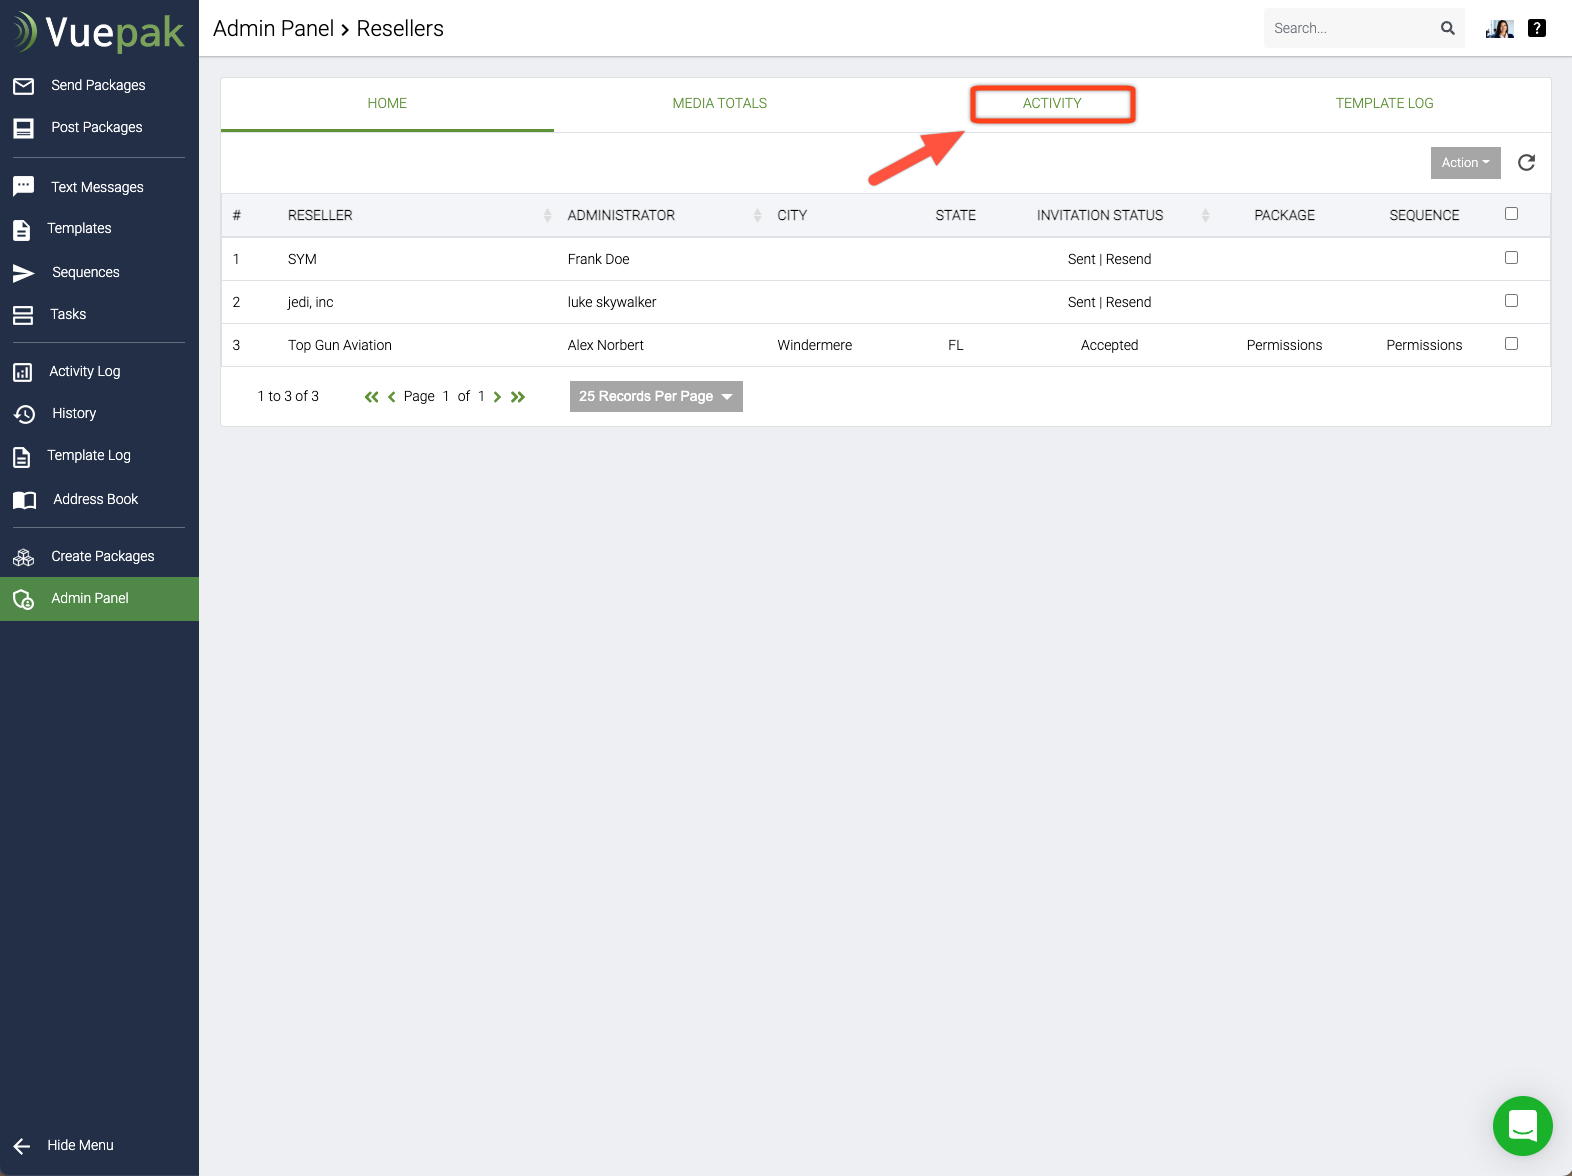Open Send Packages from sidebar
Screen dimensions: 1572x1176
click(98, 86)
